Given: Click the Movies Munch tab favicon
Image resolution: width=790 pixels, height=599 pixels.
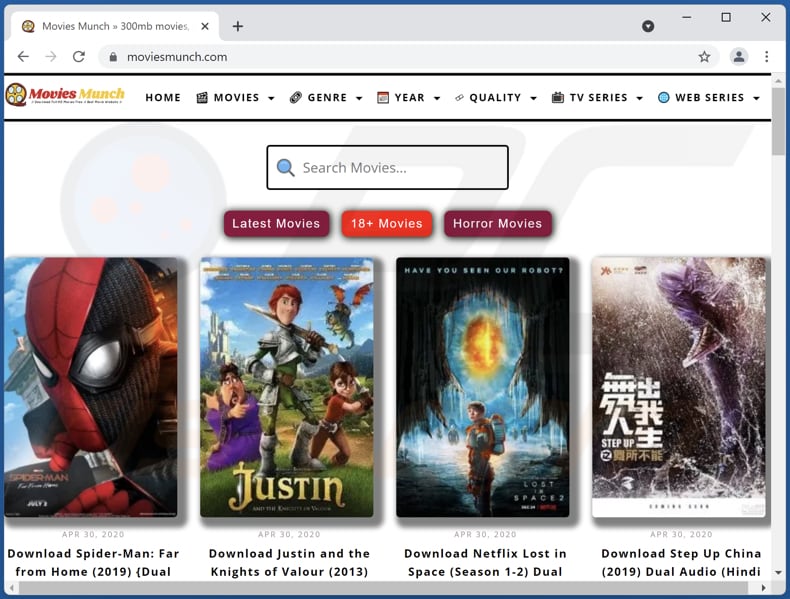Looking at the screenshot, I should click(x=28, y=26).
